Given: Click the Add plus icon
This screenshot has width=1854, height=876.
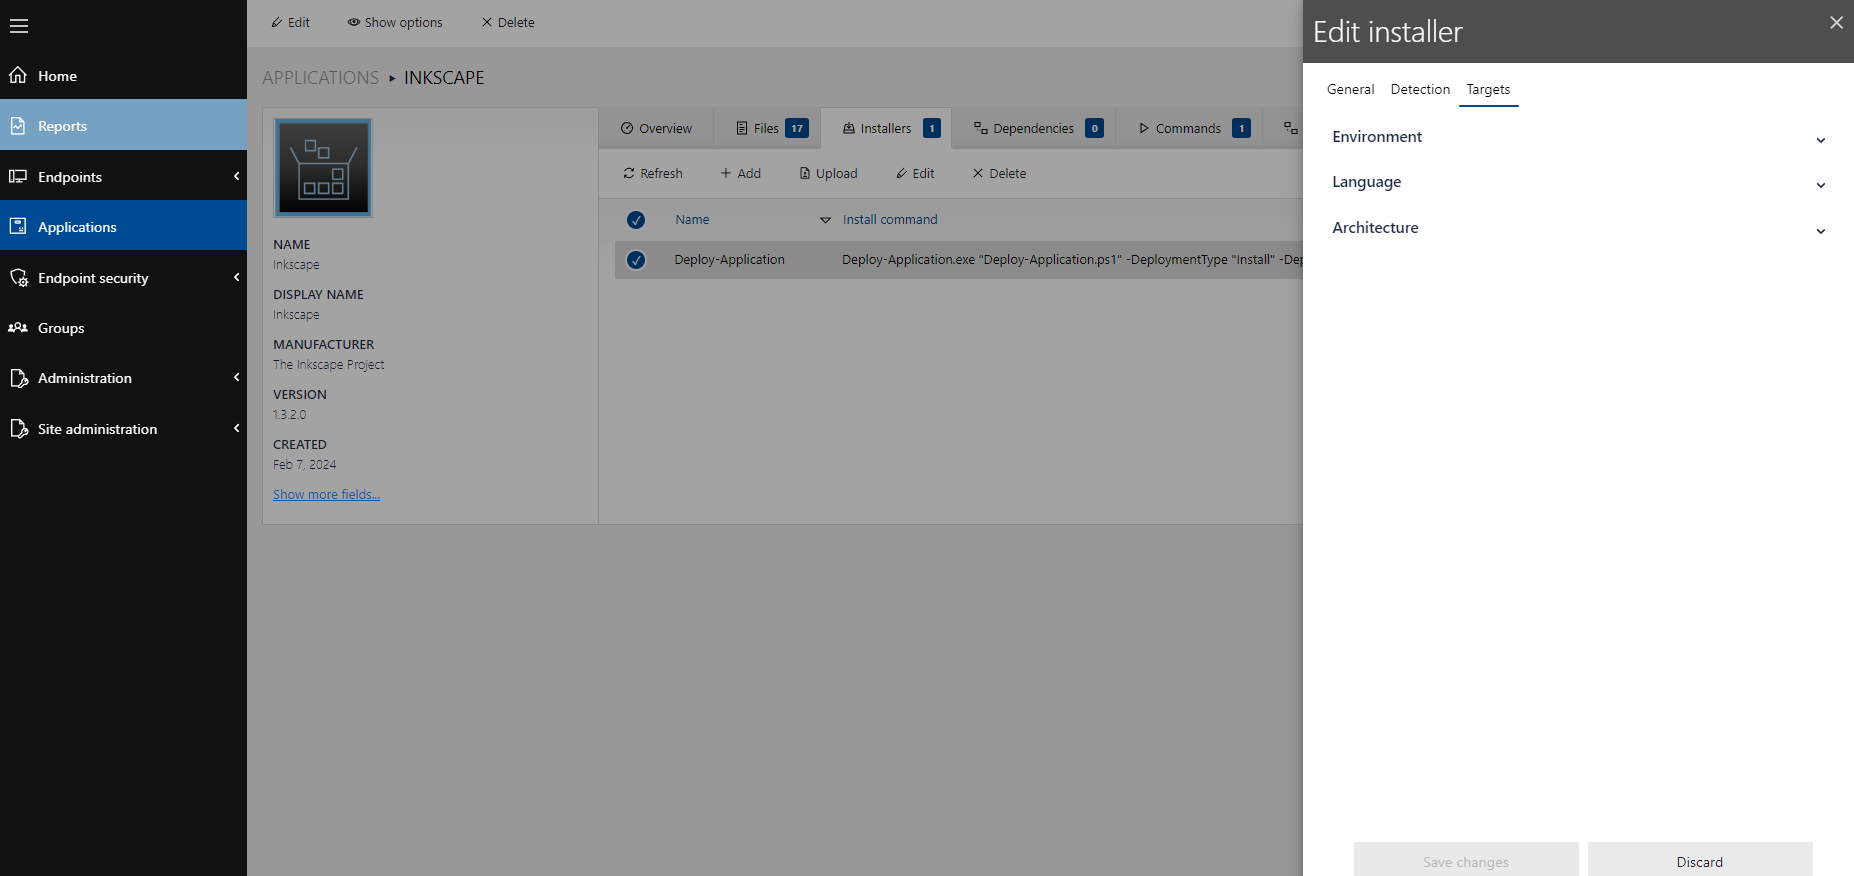Looking at the screenshot, I should pyautogui.click(x=726, y=173).
